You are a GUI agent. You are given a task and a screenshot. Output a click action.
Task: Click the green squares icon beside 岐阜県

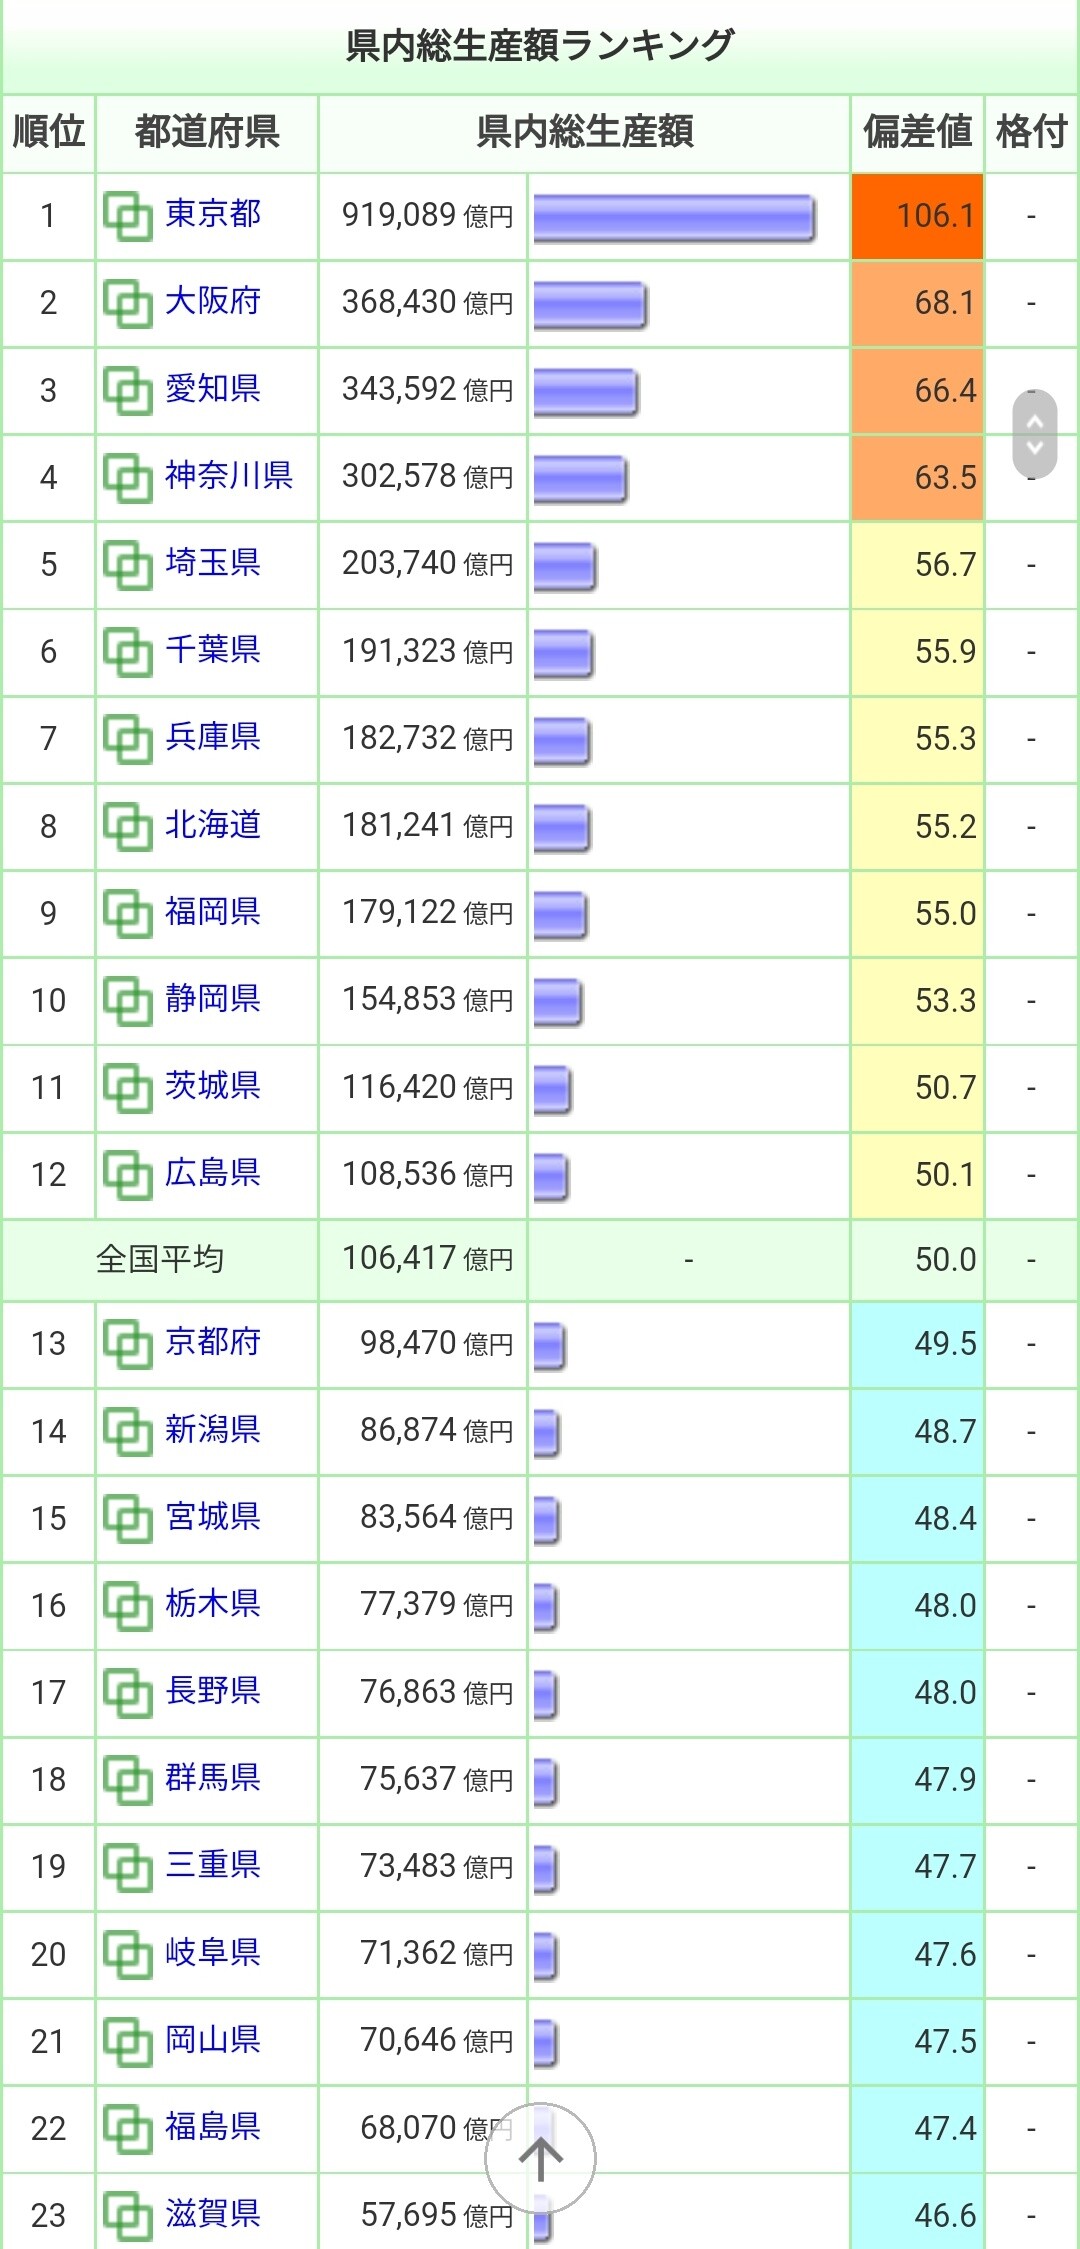click(128, 1954)
